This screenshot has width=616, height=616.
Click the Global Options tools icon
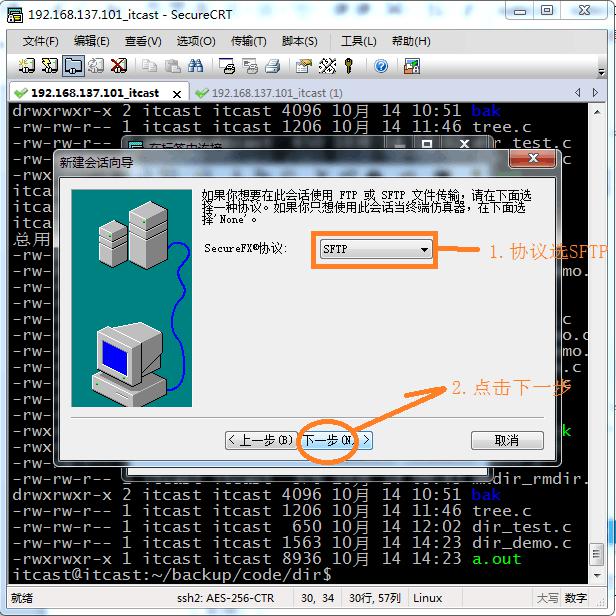tap(327, 66)
